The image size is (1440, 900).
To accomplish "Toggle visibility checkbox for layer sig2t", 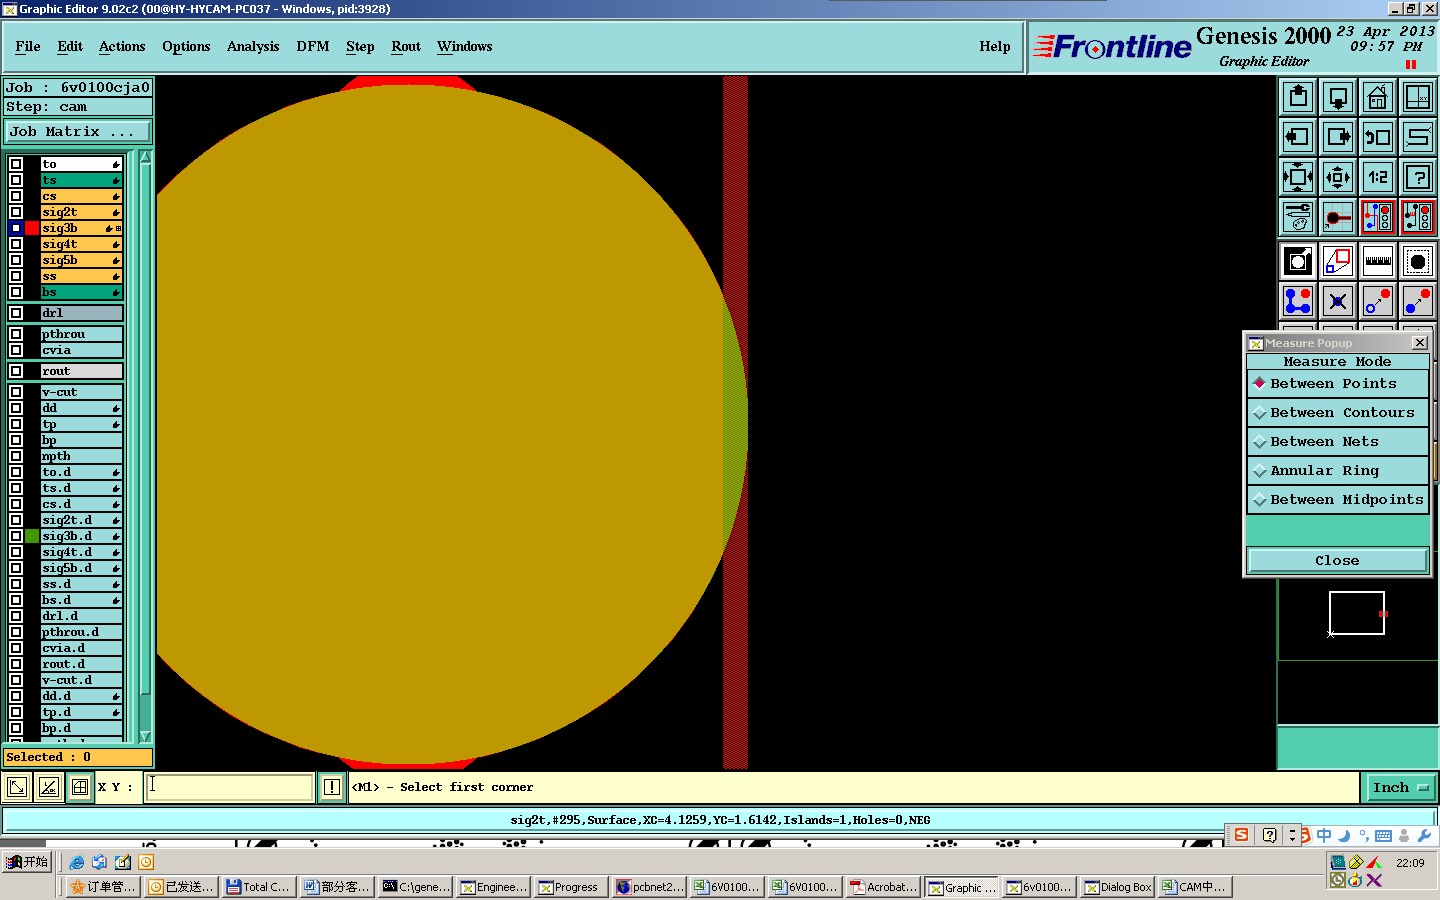I will (16, 212).
